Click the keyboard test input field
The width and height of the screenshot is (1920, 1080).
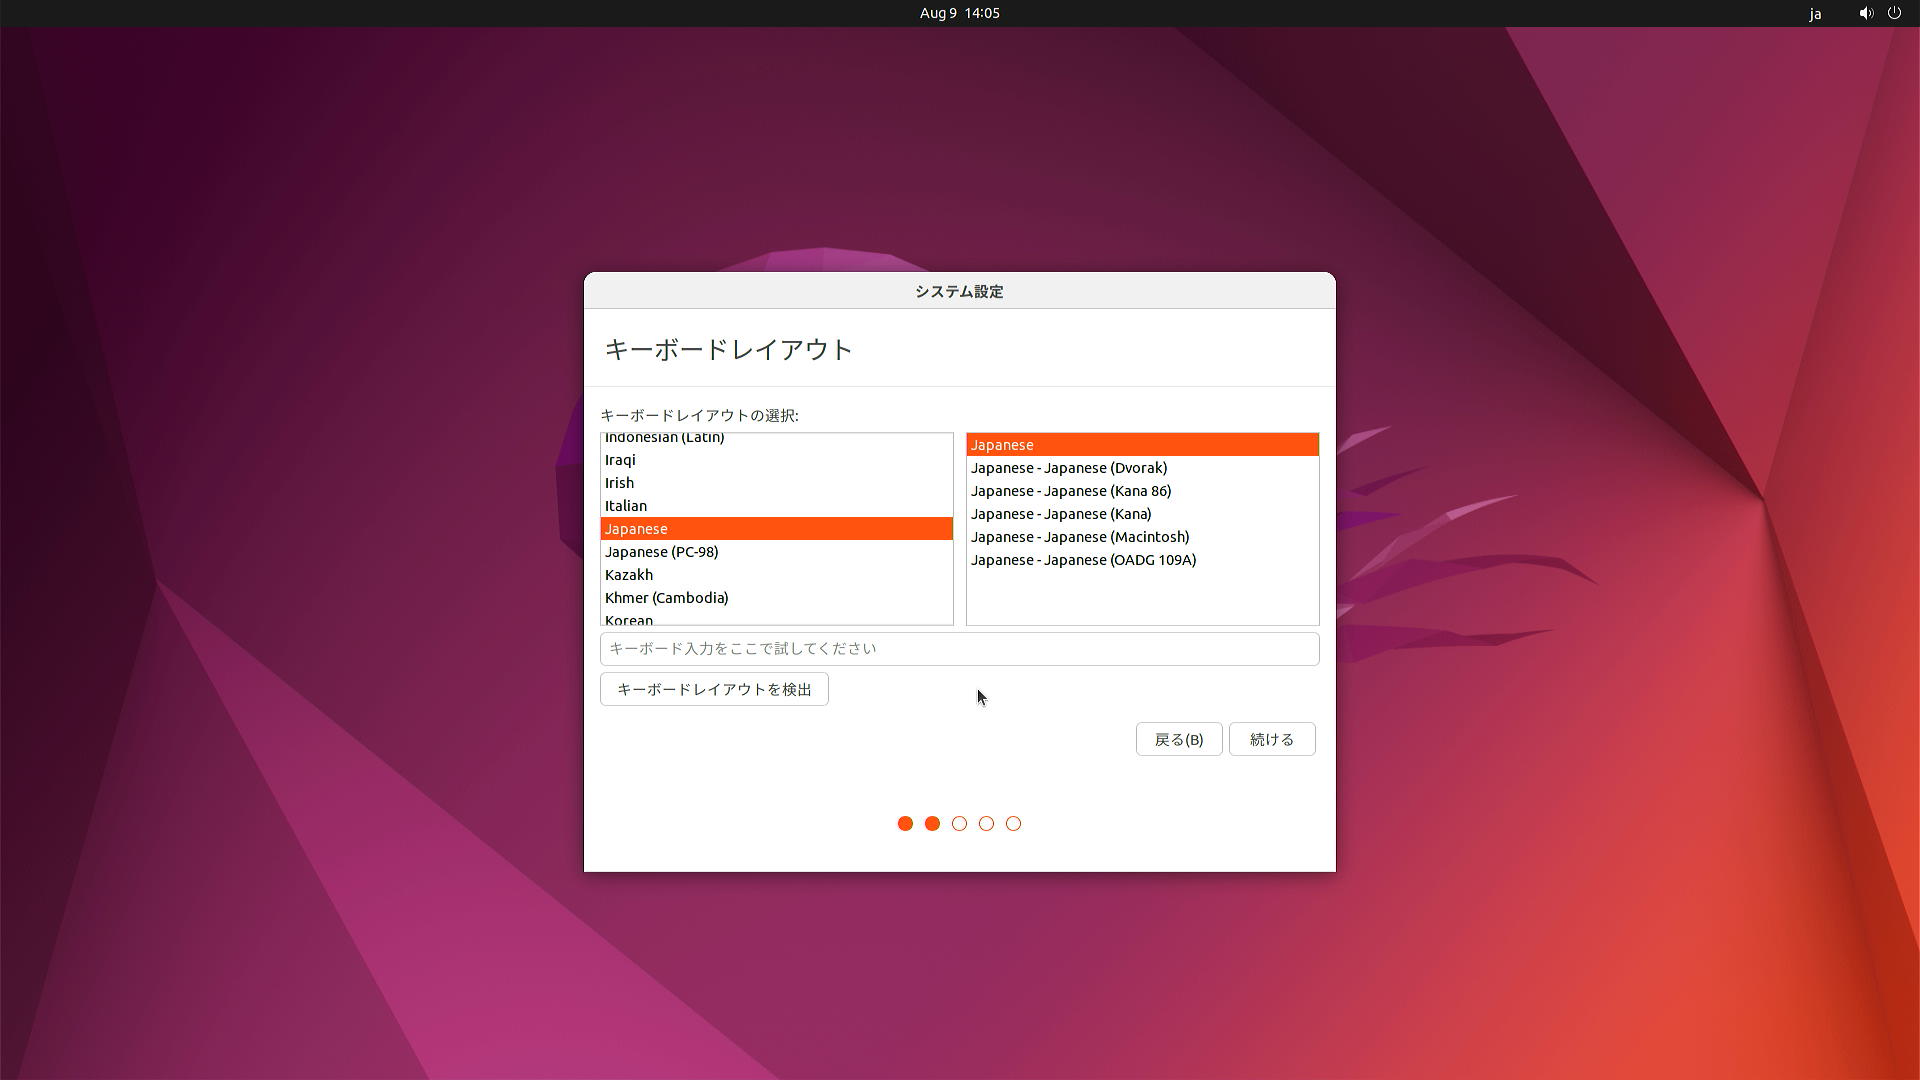(x=958, y=648)
